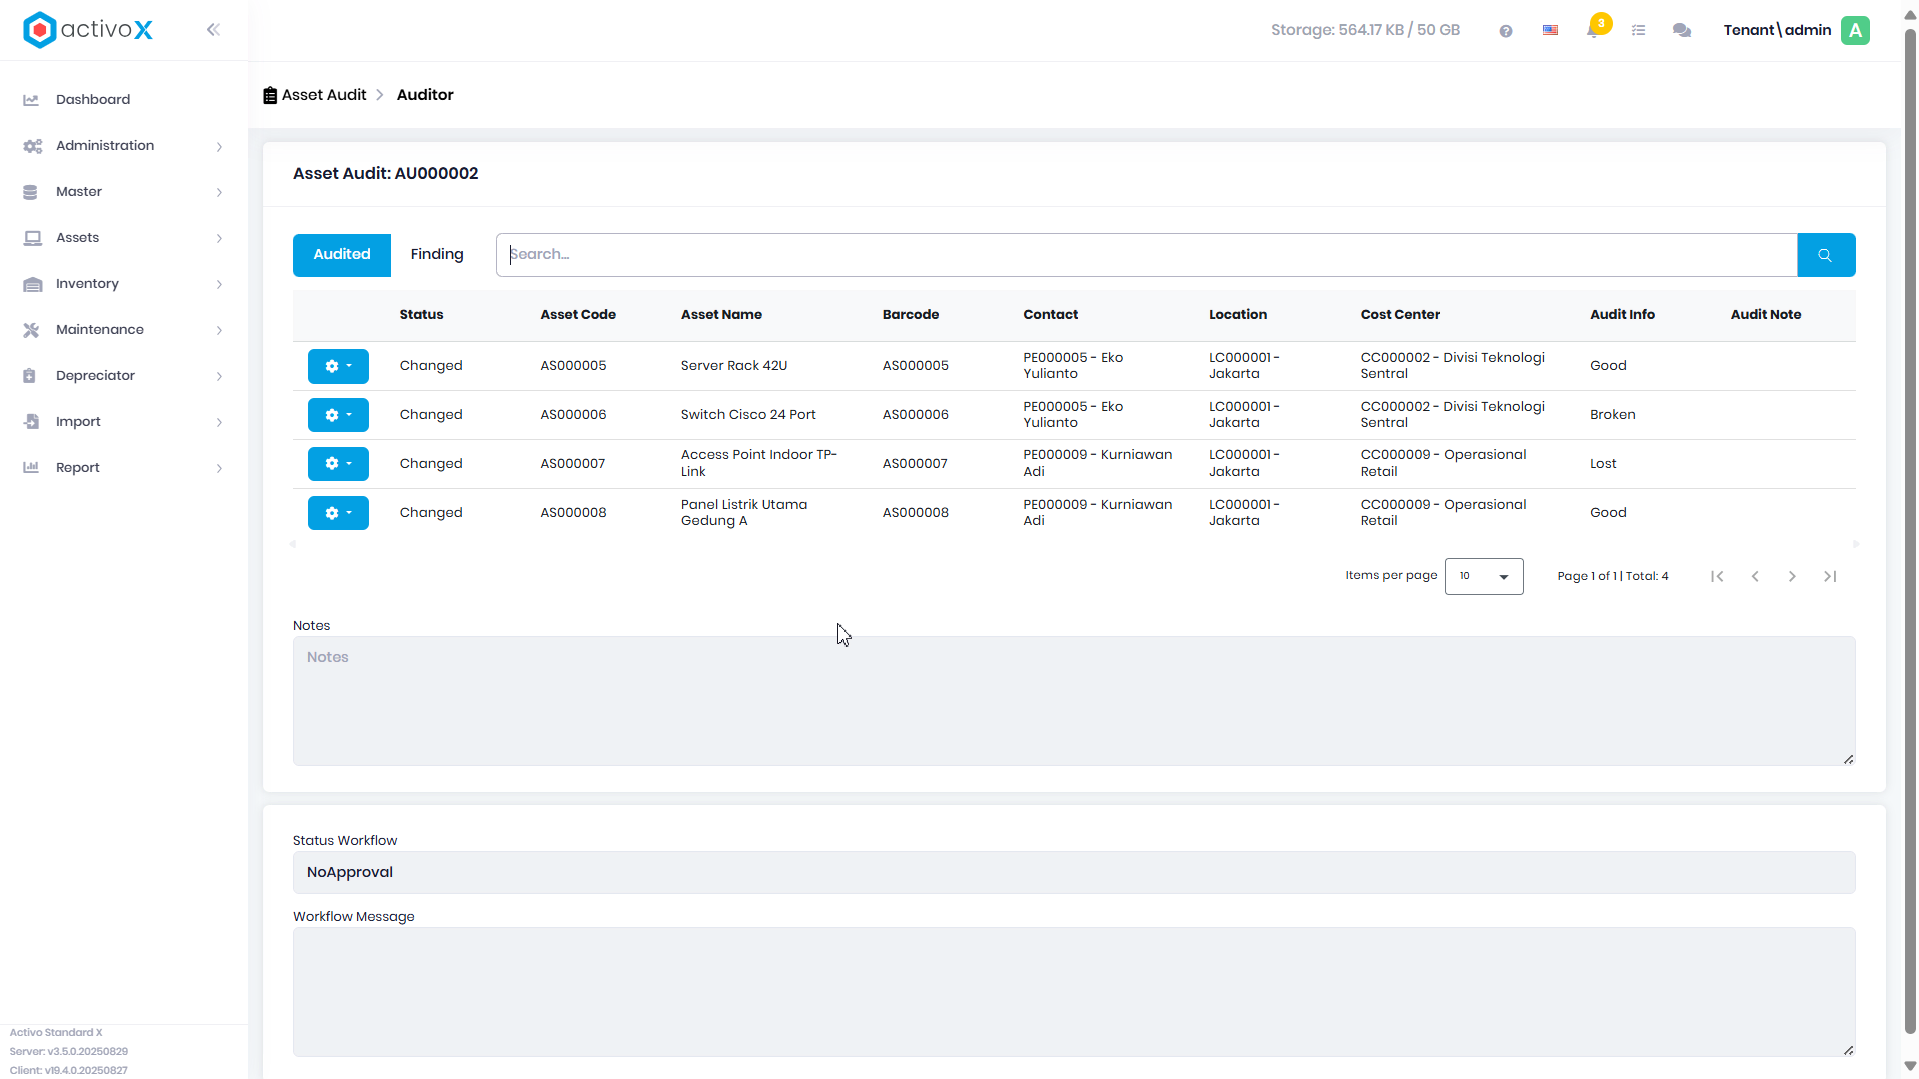Click the Administration gears icon
The width and height of the screenshot is (1919, 1079).
(x=32, y=146)
